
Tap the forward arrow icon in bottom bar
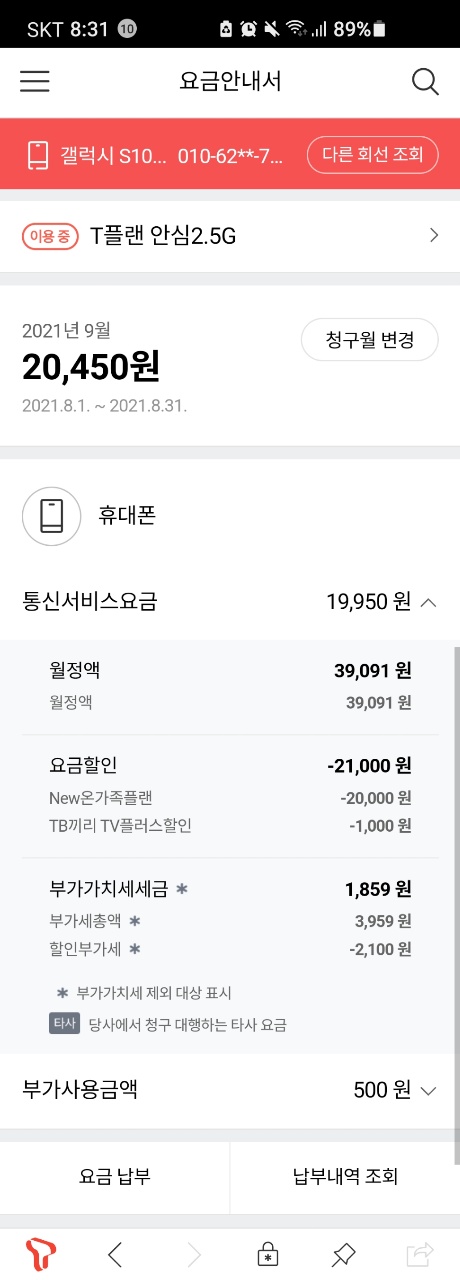(193, 1254)
